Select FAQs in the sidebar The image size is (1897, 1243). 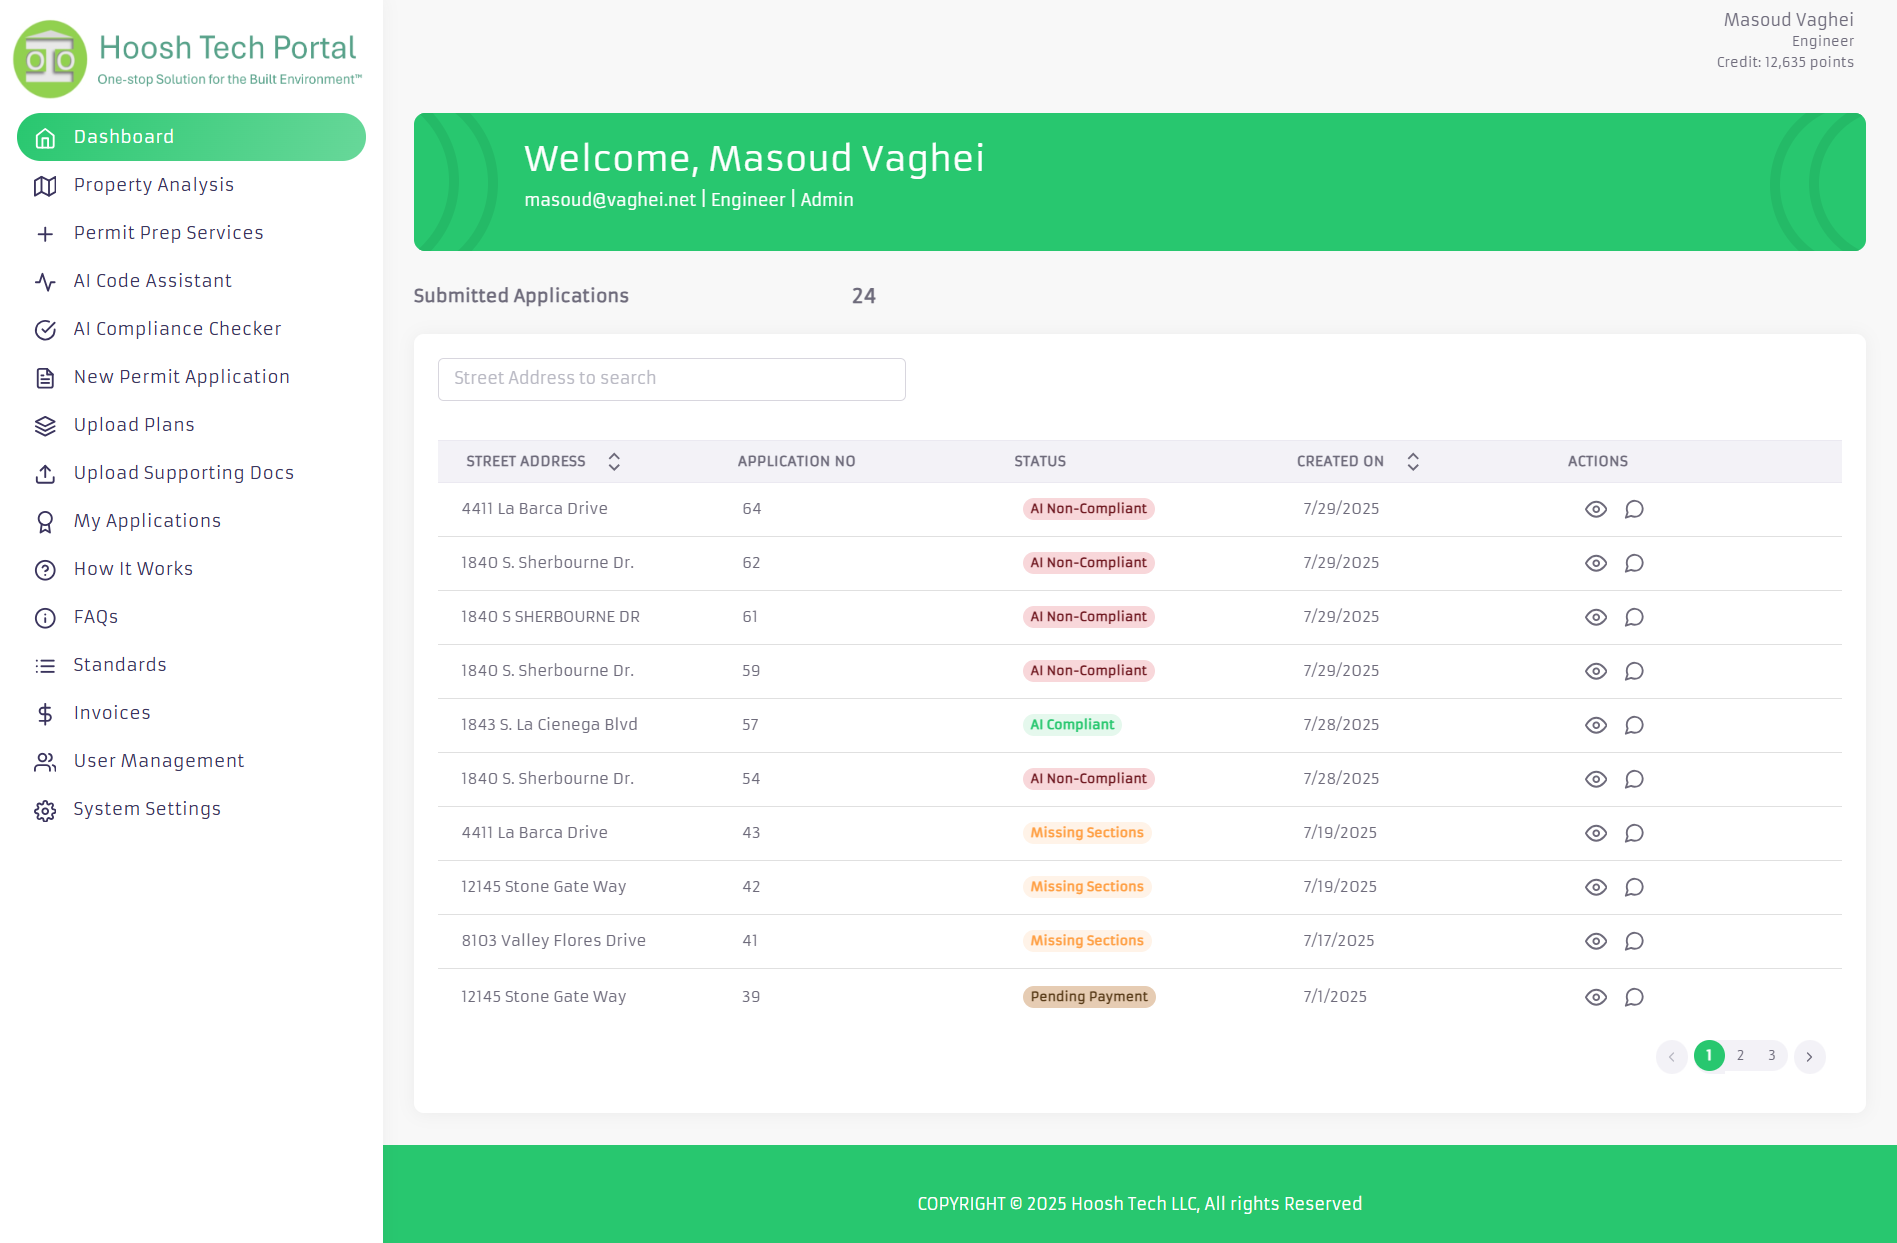tap(95, 617)
